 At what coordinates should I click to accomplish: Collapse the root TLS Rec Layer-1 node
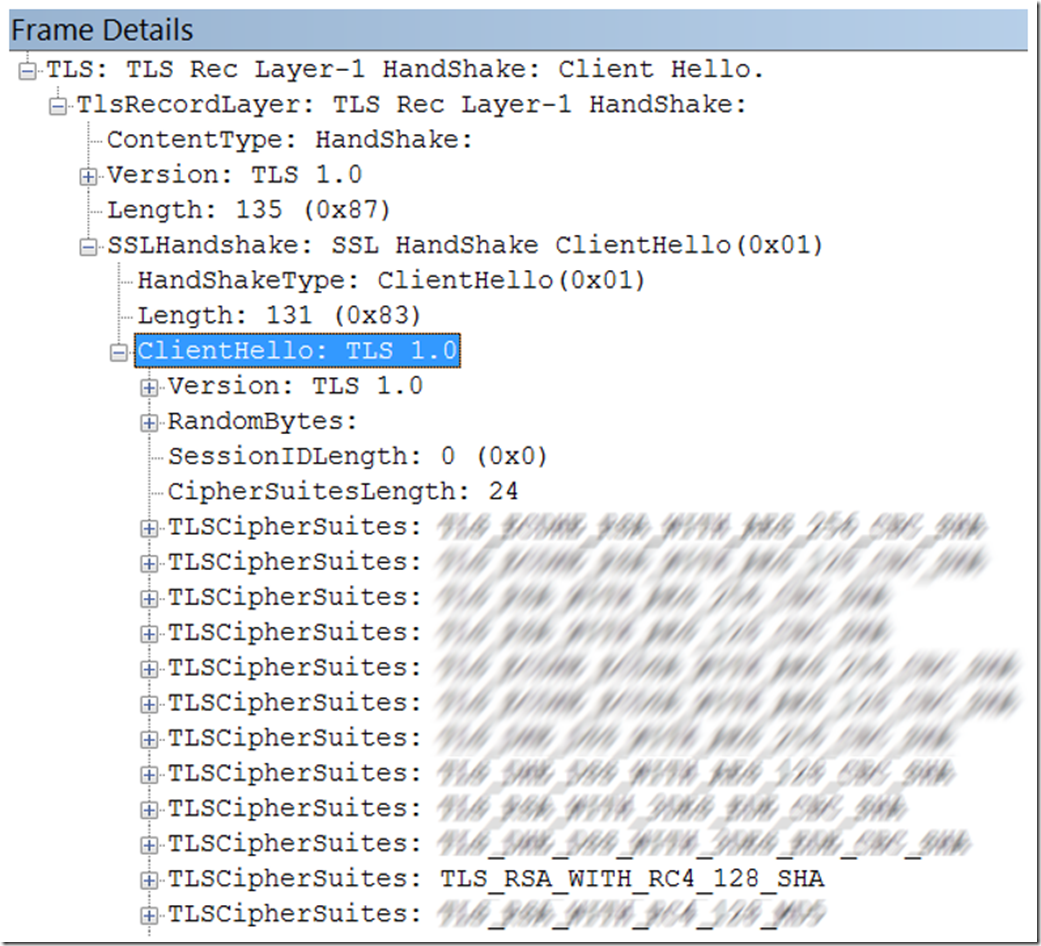pos(27,70)
